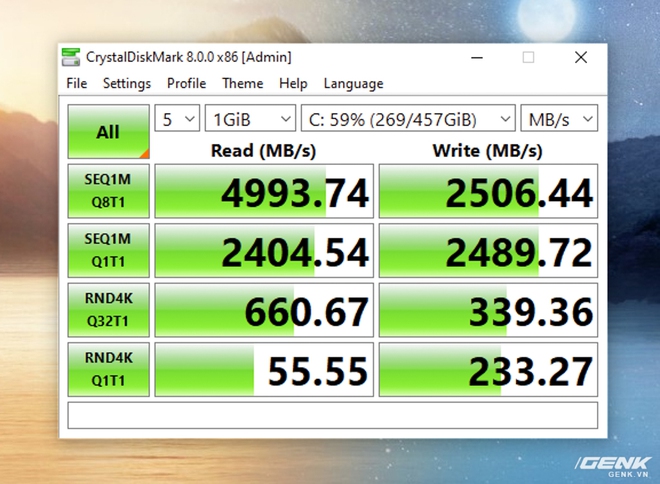660x484 pixels.
Task: Start the SEQ1M Q8T1 test
Action: [109, 191]
